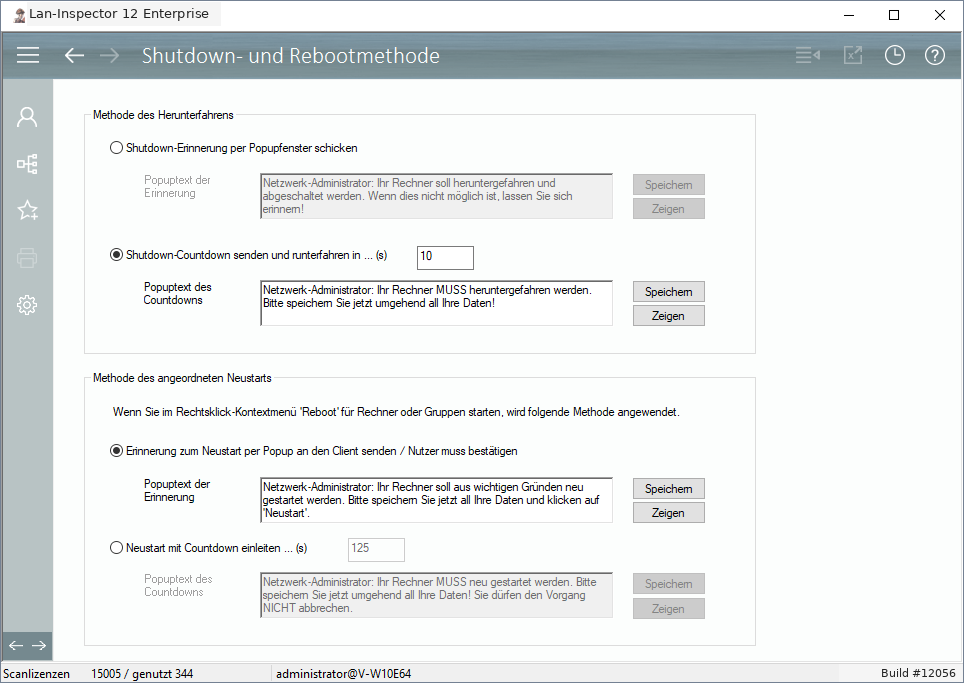
Task: Click administrator@V-W10E64 in status bar
Action: [344, 674]
